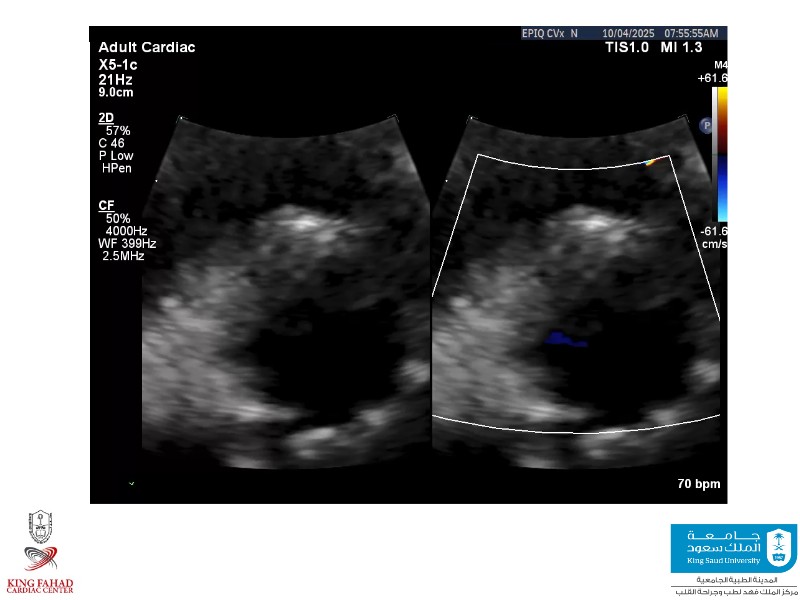Click the King Saud University logo
The height and width of the screenshot is (600, 800).
pyautogui.click(x=733, y=548)
